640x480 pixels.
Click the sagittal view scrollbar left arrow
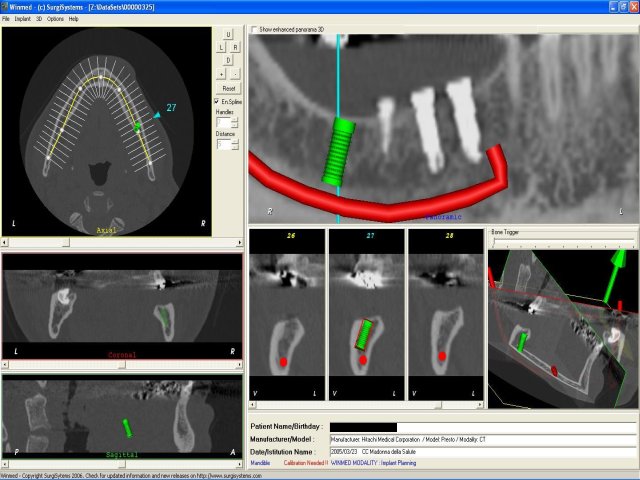click(x=4, y=464)
